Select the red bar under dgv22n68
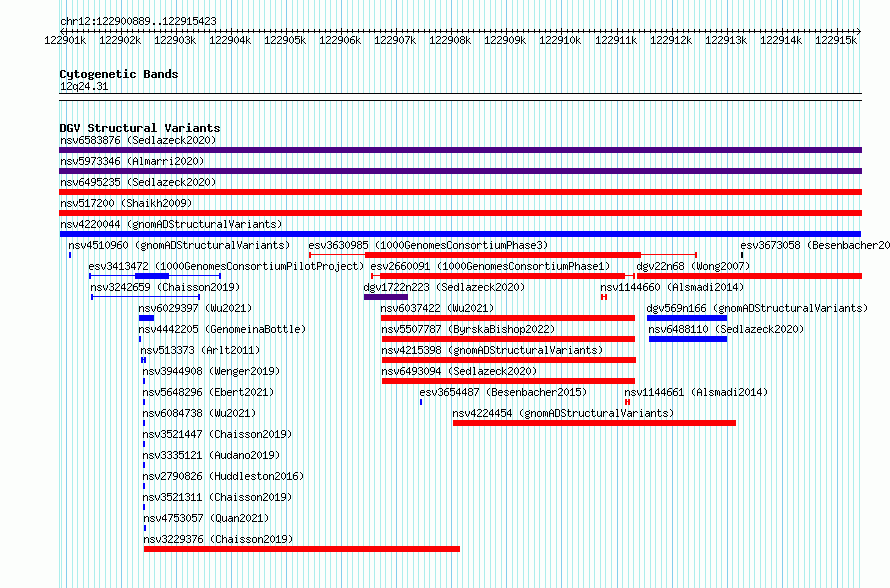 749,276
